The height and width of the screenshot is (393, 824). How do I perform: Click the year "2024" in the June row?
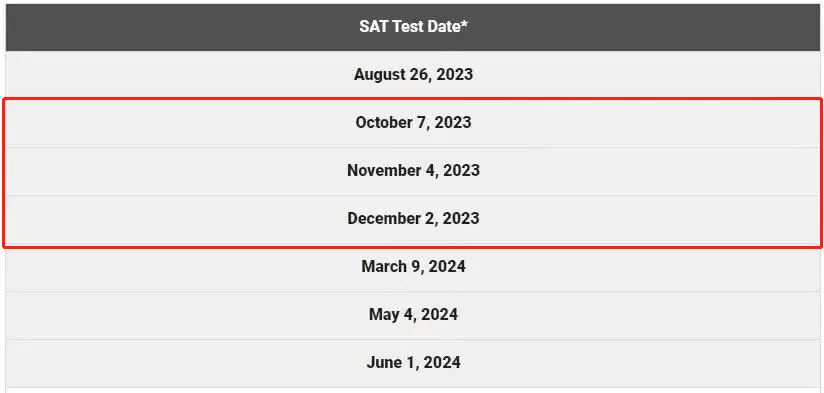tap(442, 363)
